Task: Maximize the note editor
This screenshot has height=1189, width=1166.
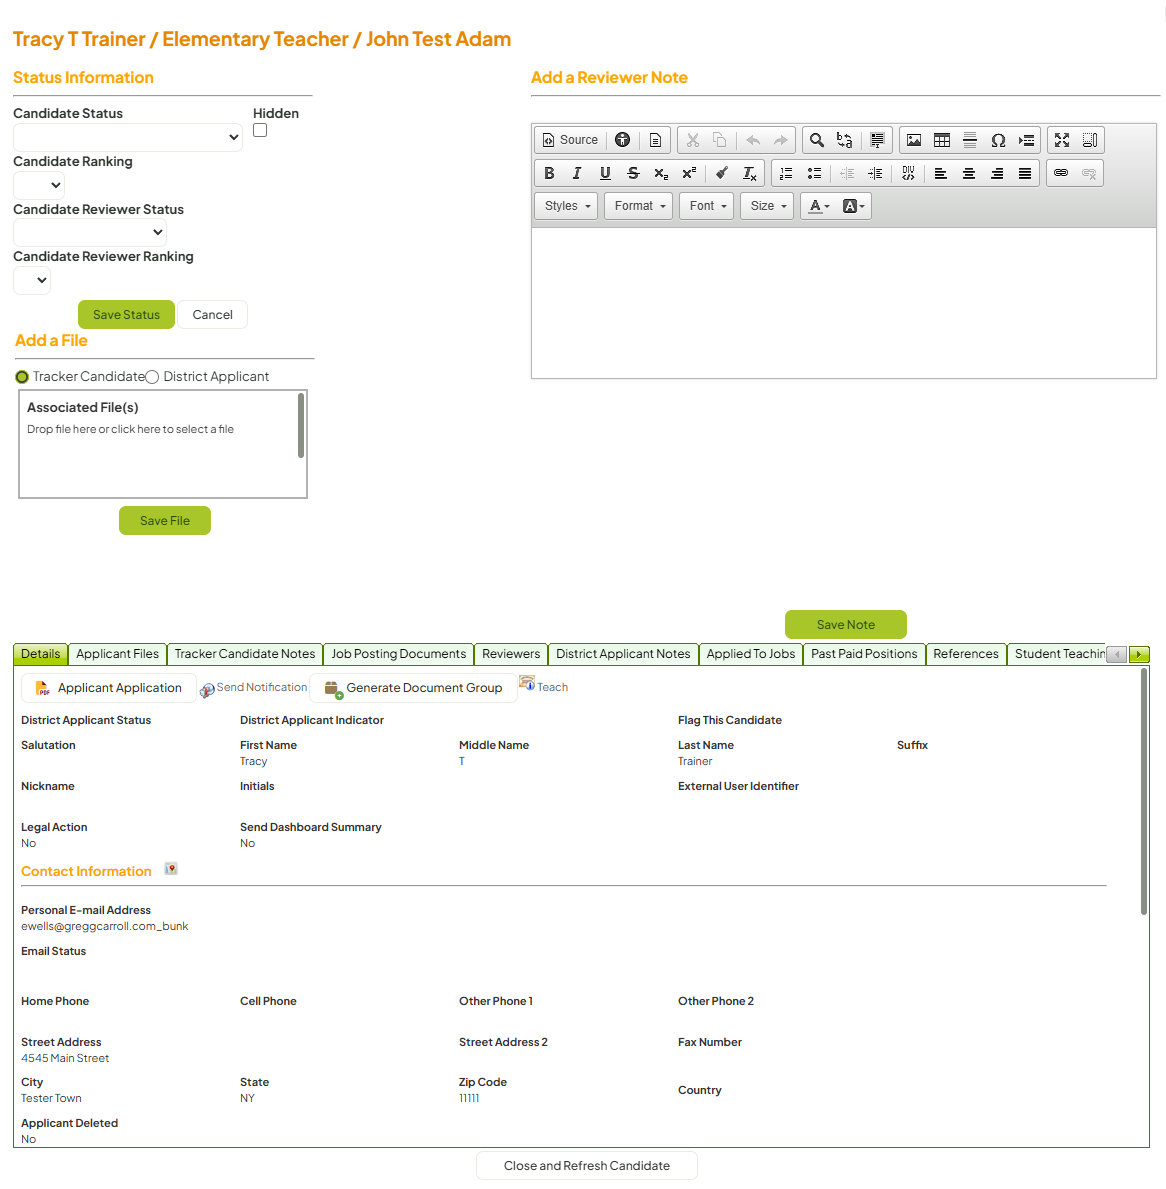Action: tap(1062, 140)
